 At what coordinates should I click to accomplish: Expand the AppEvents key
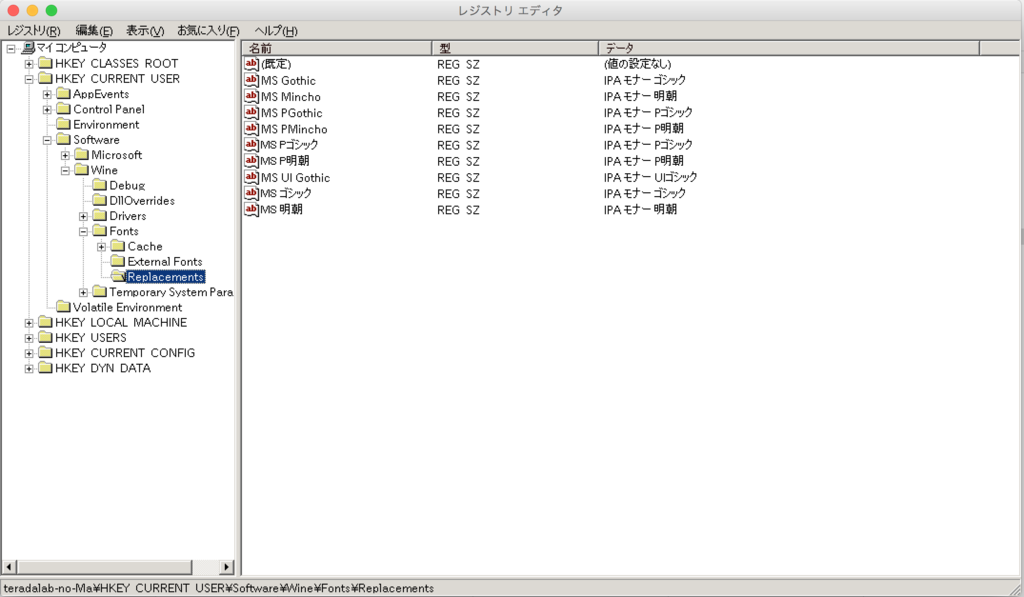(47, 95)
